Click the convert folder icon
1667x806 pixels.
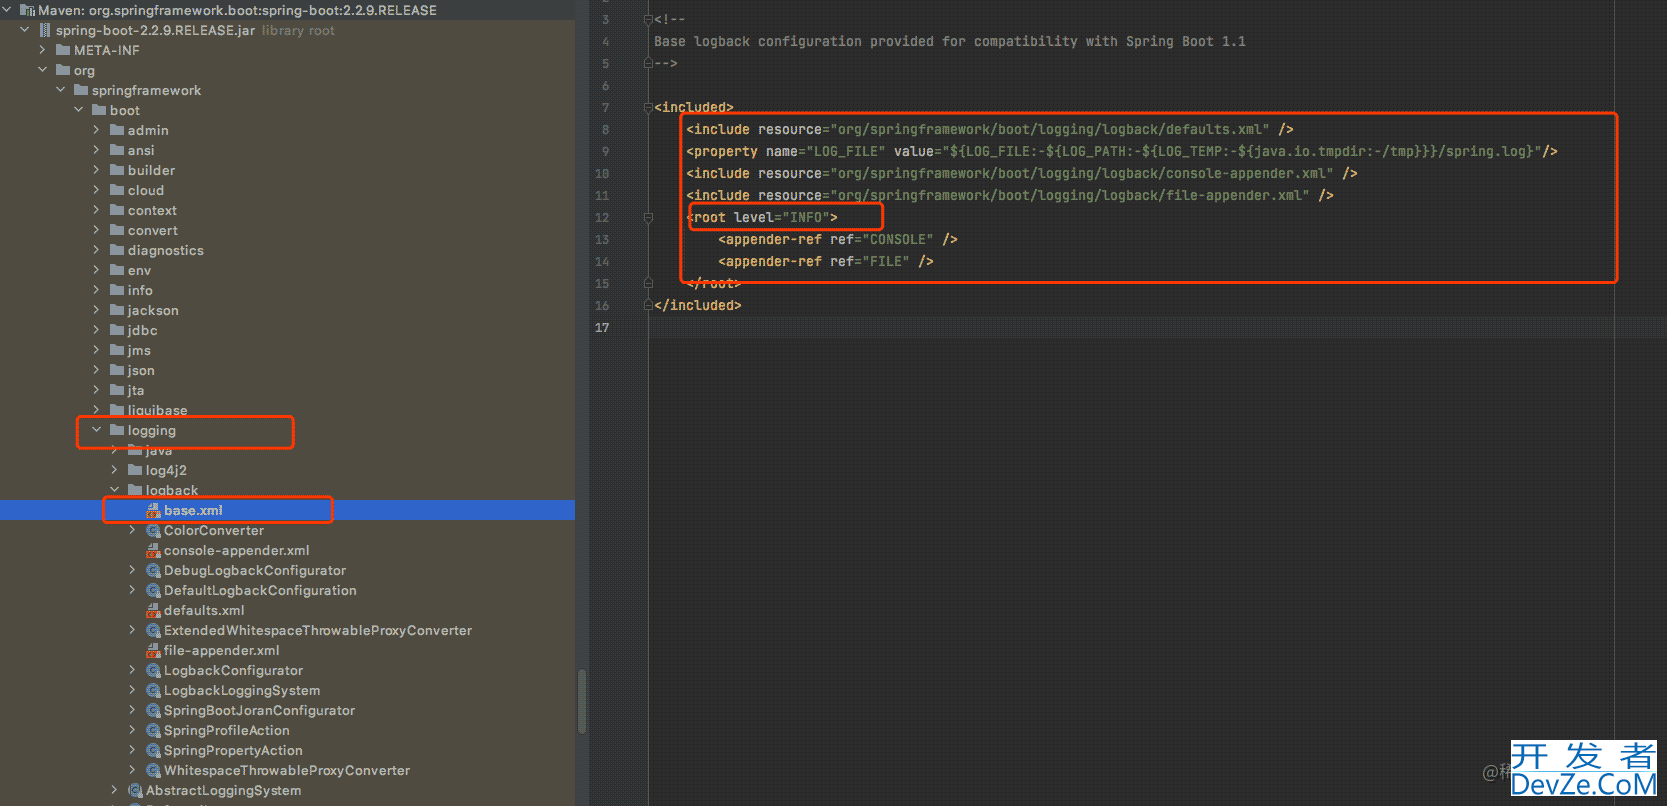pyautogui.click(x=117, y=230)
